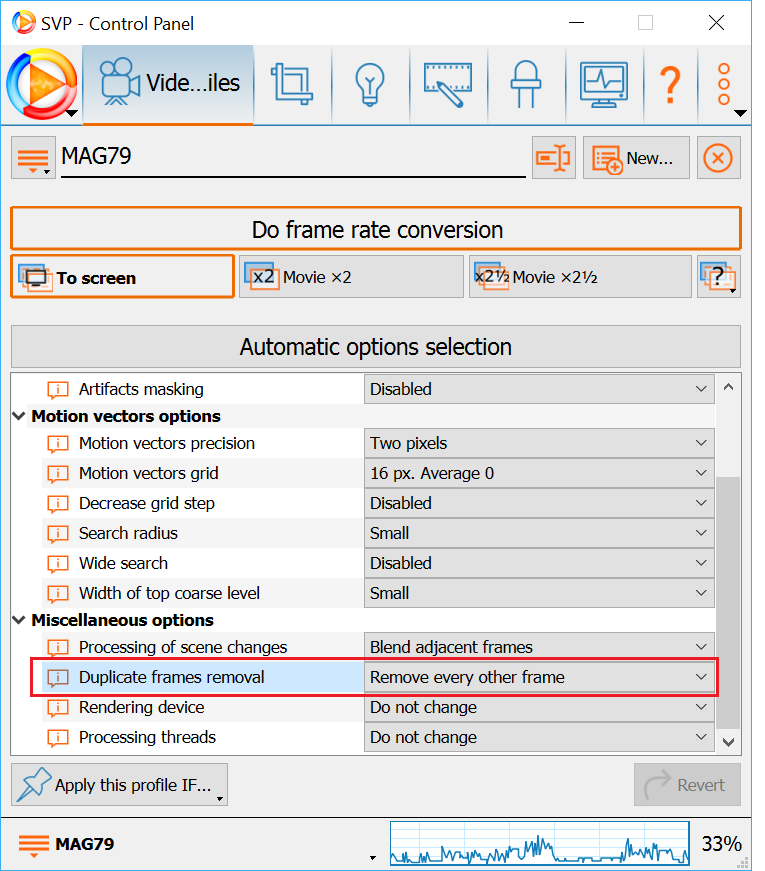Image resolution: width=765 pixels, height=871 pixels.
Task: Toggle the Do frame rate conversion button
Action: click(x=375, y=229)
